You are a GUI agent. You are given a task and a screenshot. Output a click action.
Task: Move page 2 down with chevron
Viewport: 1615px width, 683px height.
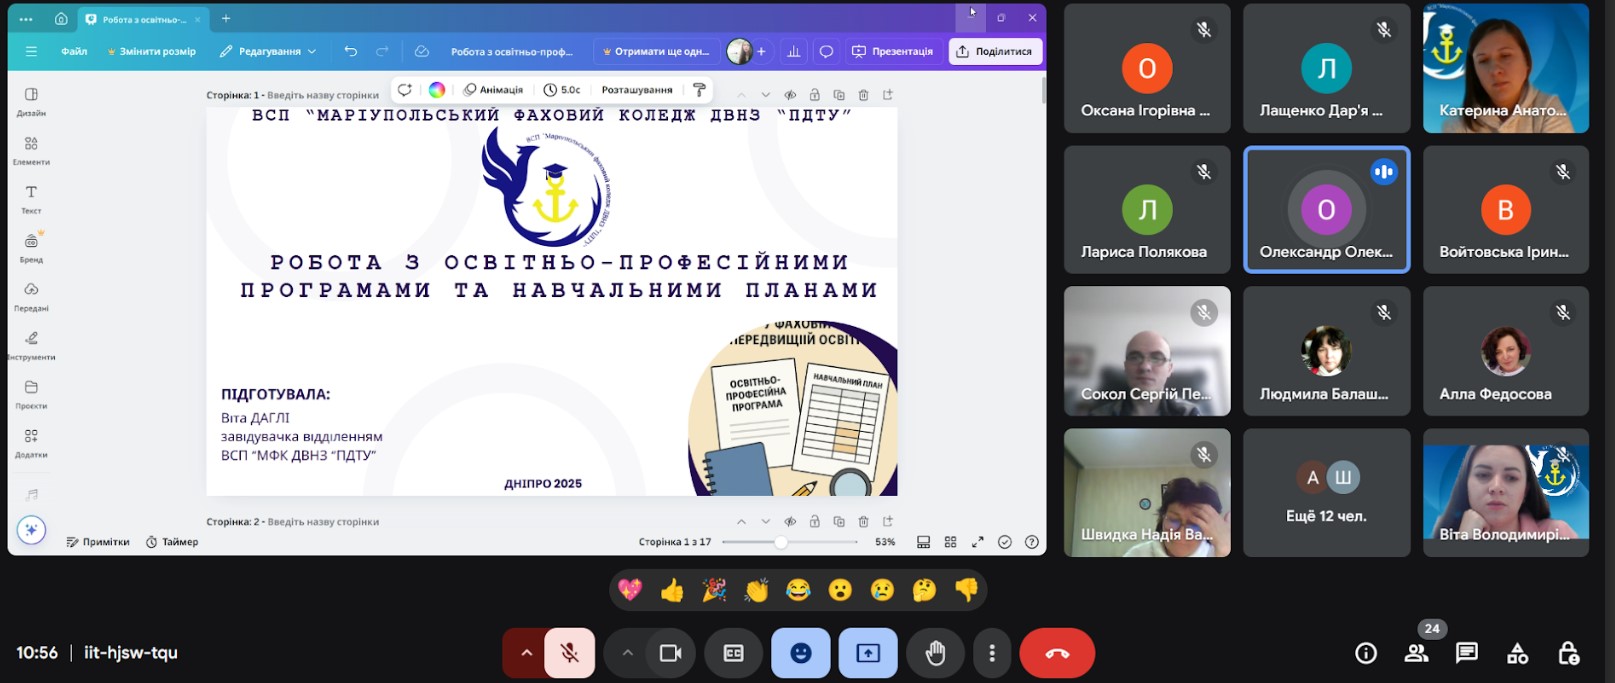(765, 521)
